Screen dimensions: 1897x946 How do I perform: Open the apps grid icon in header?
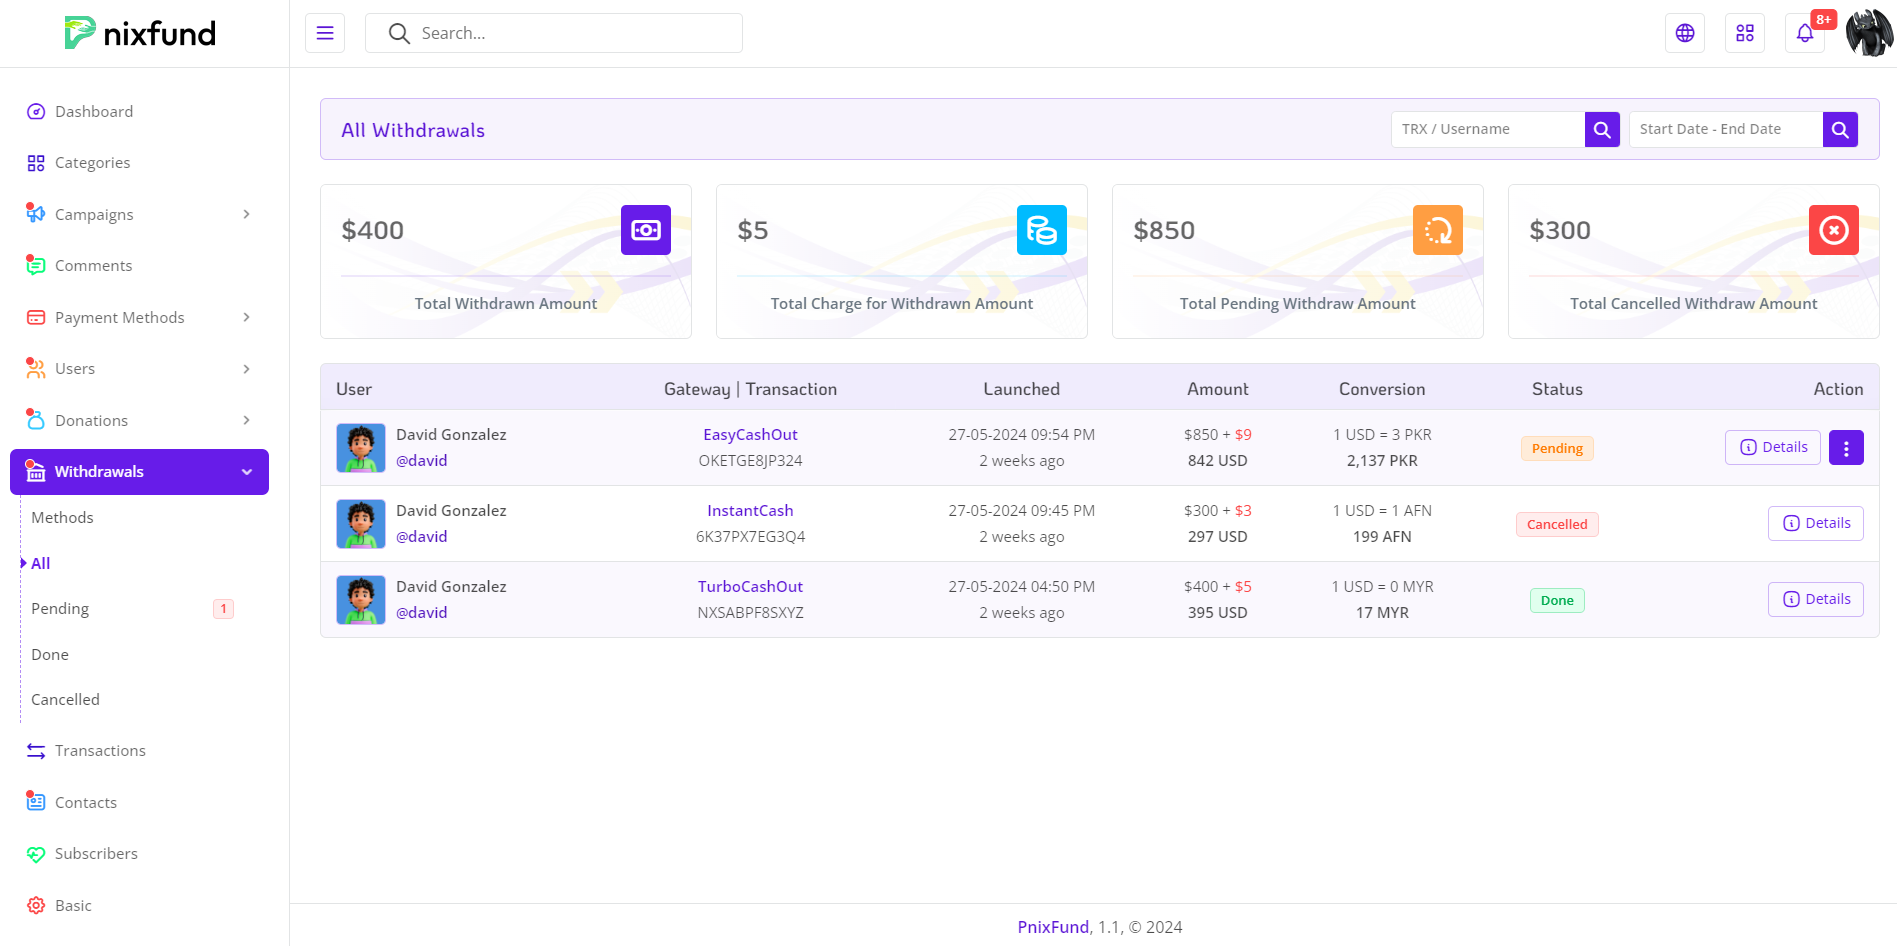[1745, 33]
